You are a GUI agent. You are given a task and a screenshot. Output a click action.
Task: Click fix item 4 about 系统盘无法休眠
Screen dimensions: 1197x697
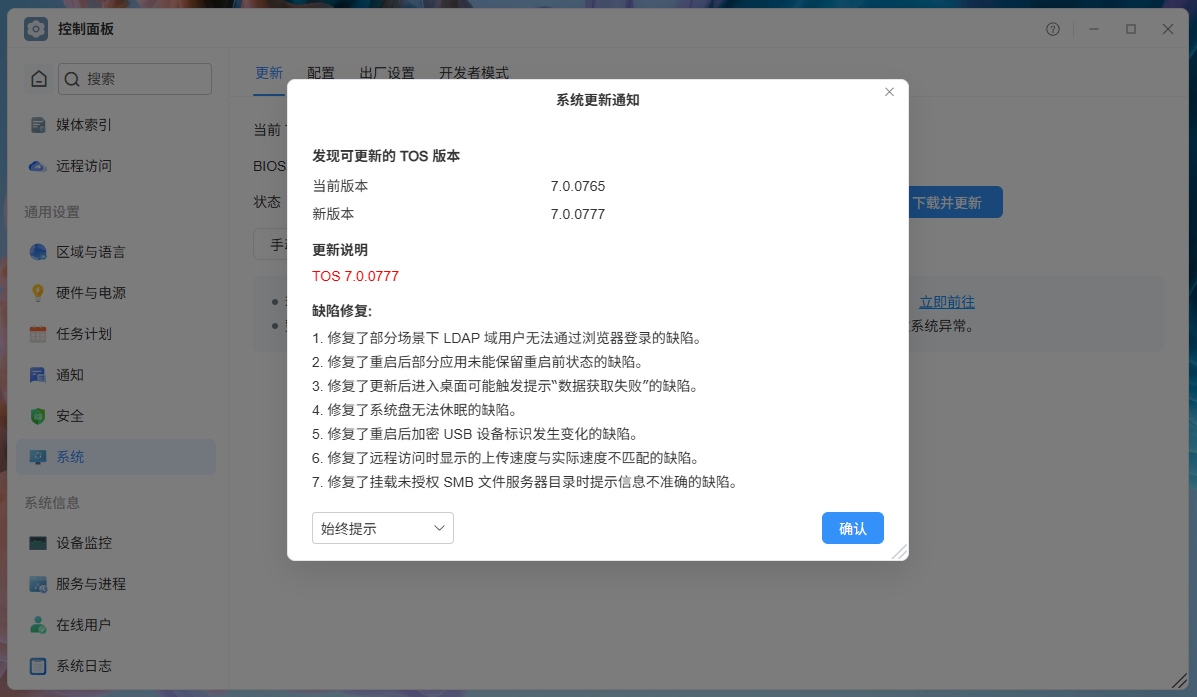[x=415, y=410]
